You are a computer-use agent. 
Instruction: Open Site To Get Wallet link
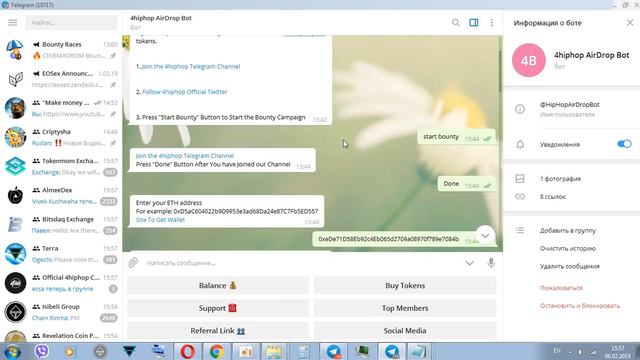coord(160,220)
